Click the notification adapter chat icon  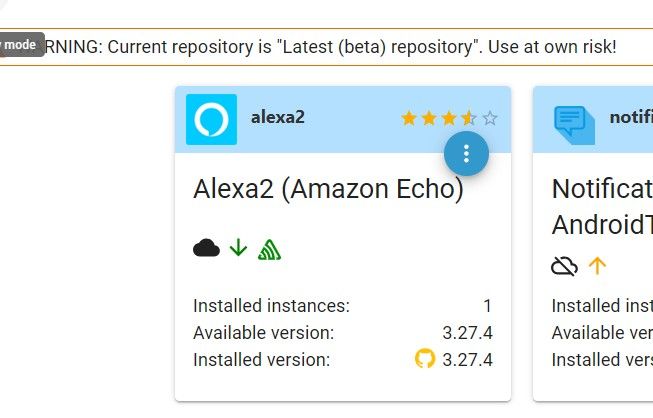click(x=574, y=125)
